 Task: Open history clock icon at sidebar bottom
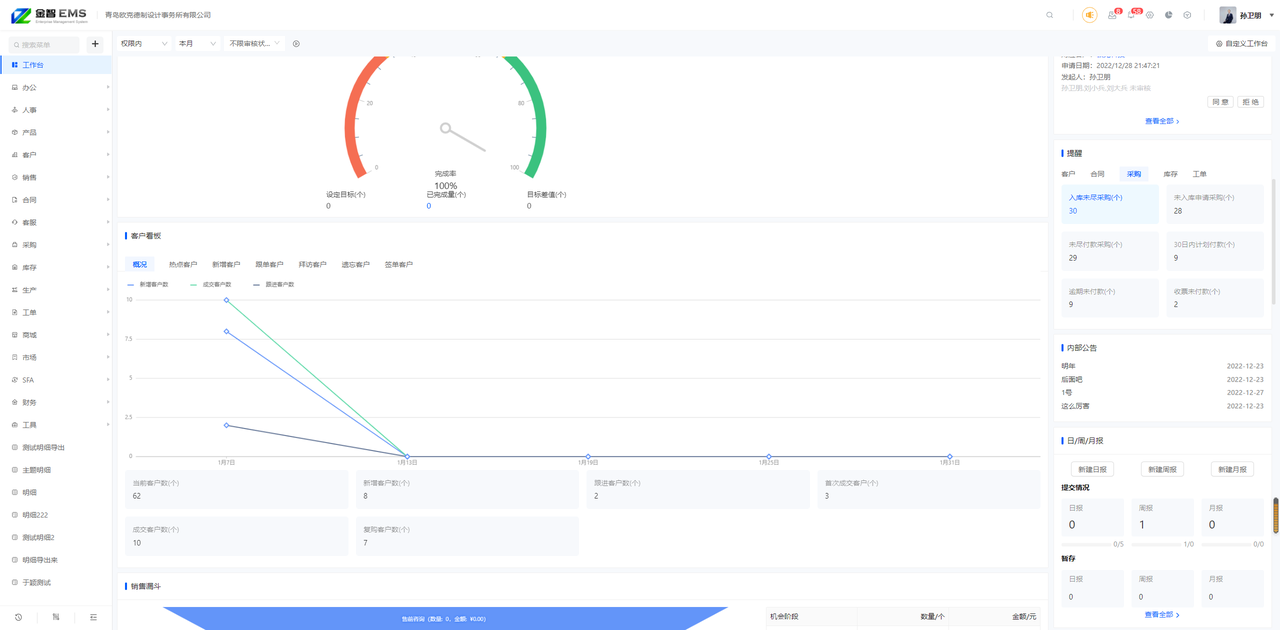coord(18,617)
